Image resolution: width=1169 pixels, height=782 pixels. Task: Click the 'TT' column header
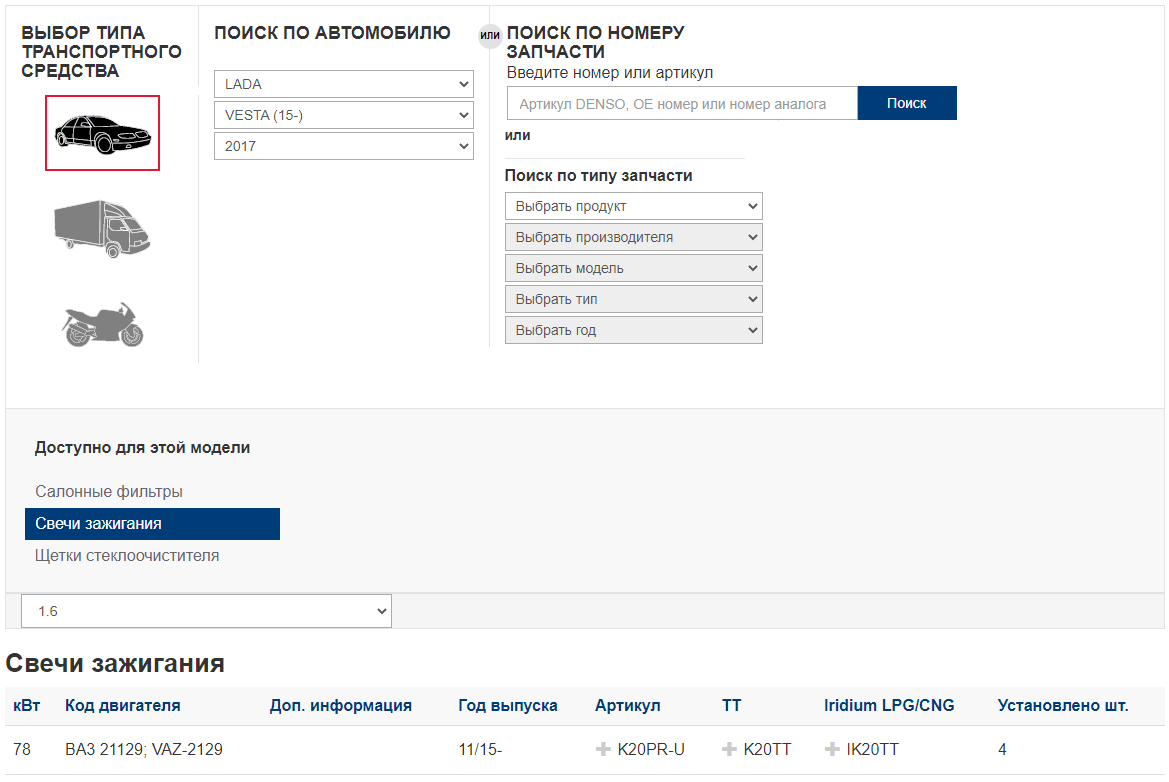point(731,705)
